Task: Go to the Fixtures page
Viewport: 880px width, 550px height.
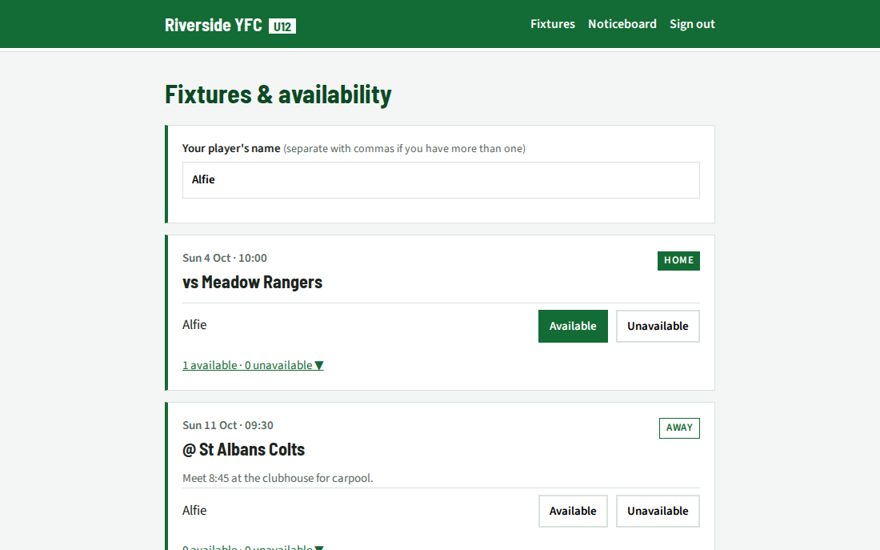Action: click(x=552, y=24)
